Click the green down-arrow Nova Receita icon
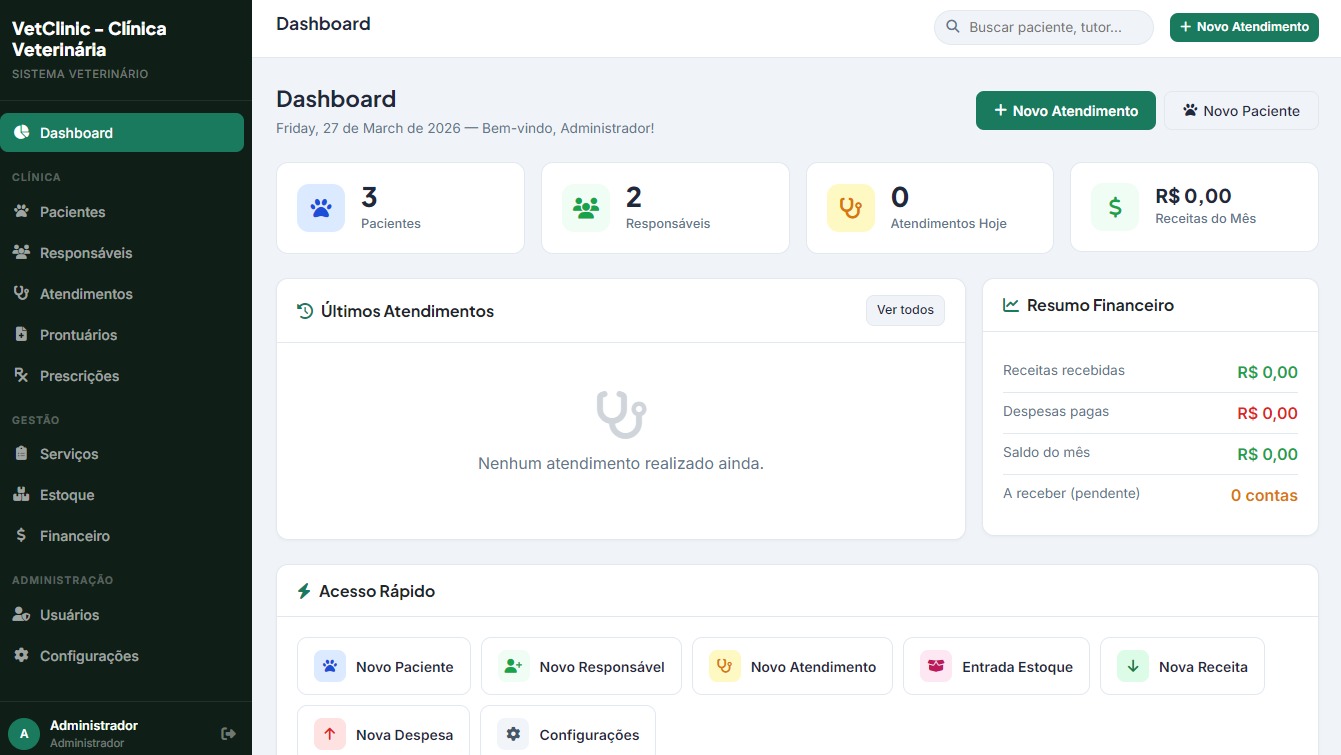Image resolution: width=1341 pixels, height=755 pixels. pos(1133,667)
